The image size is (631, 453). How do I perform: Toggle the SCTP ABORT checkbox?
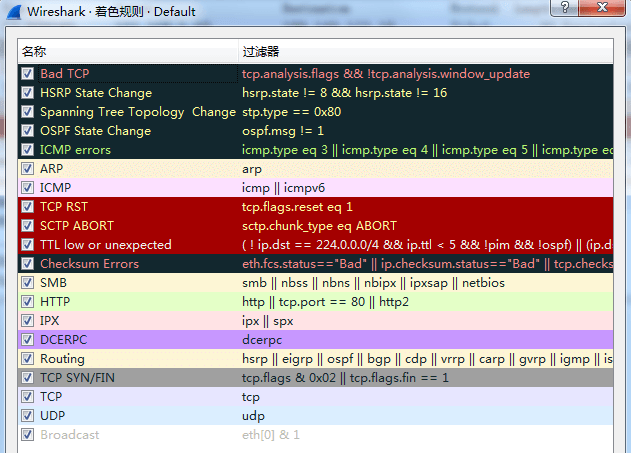[x=27, y=226]
